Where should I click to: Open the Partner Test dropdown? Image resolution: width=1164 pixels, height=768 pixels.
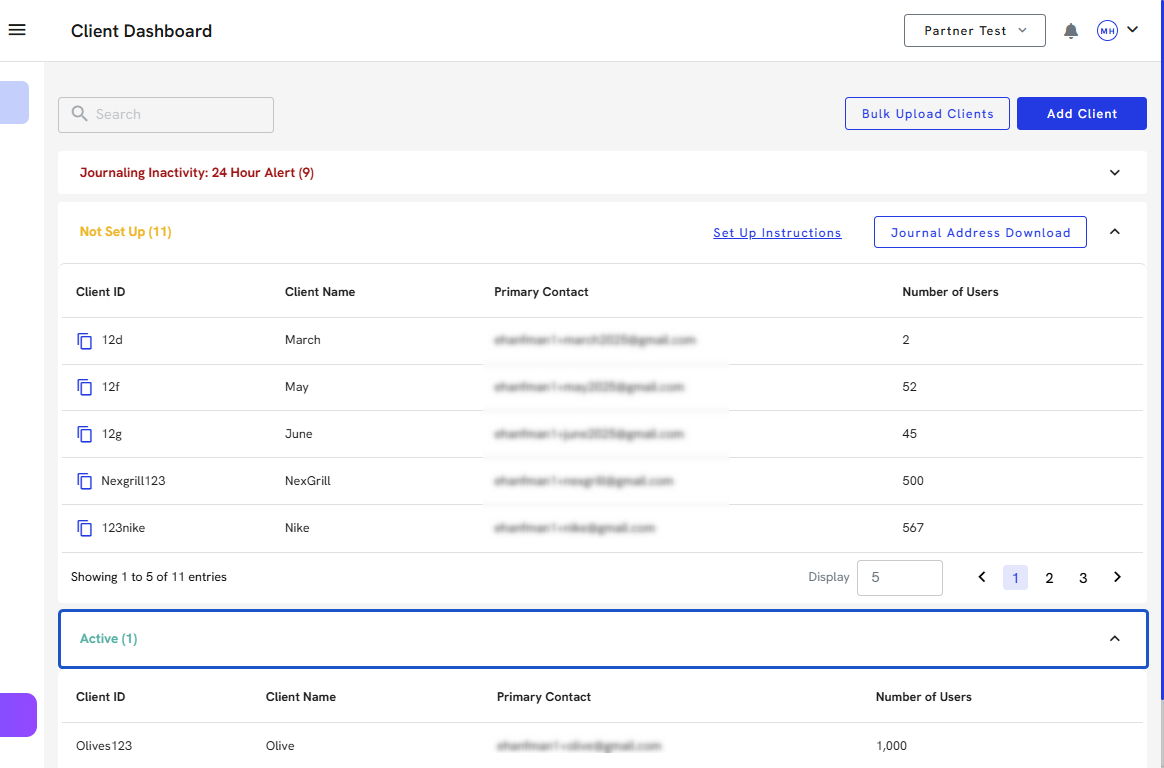click(x=974, y=31)
